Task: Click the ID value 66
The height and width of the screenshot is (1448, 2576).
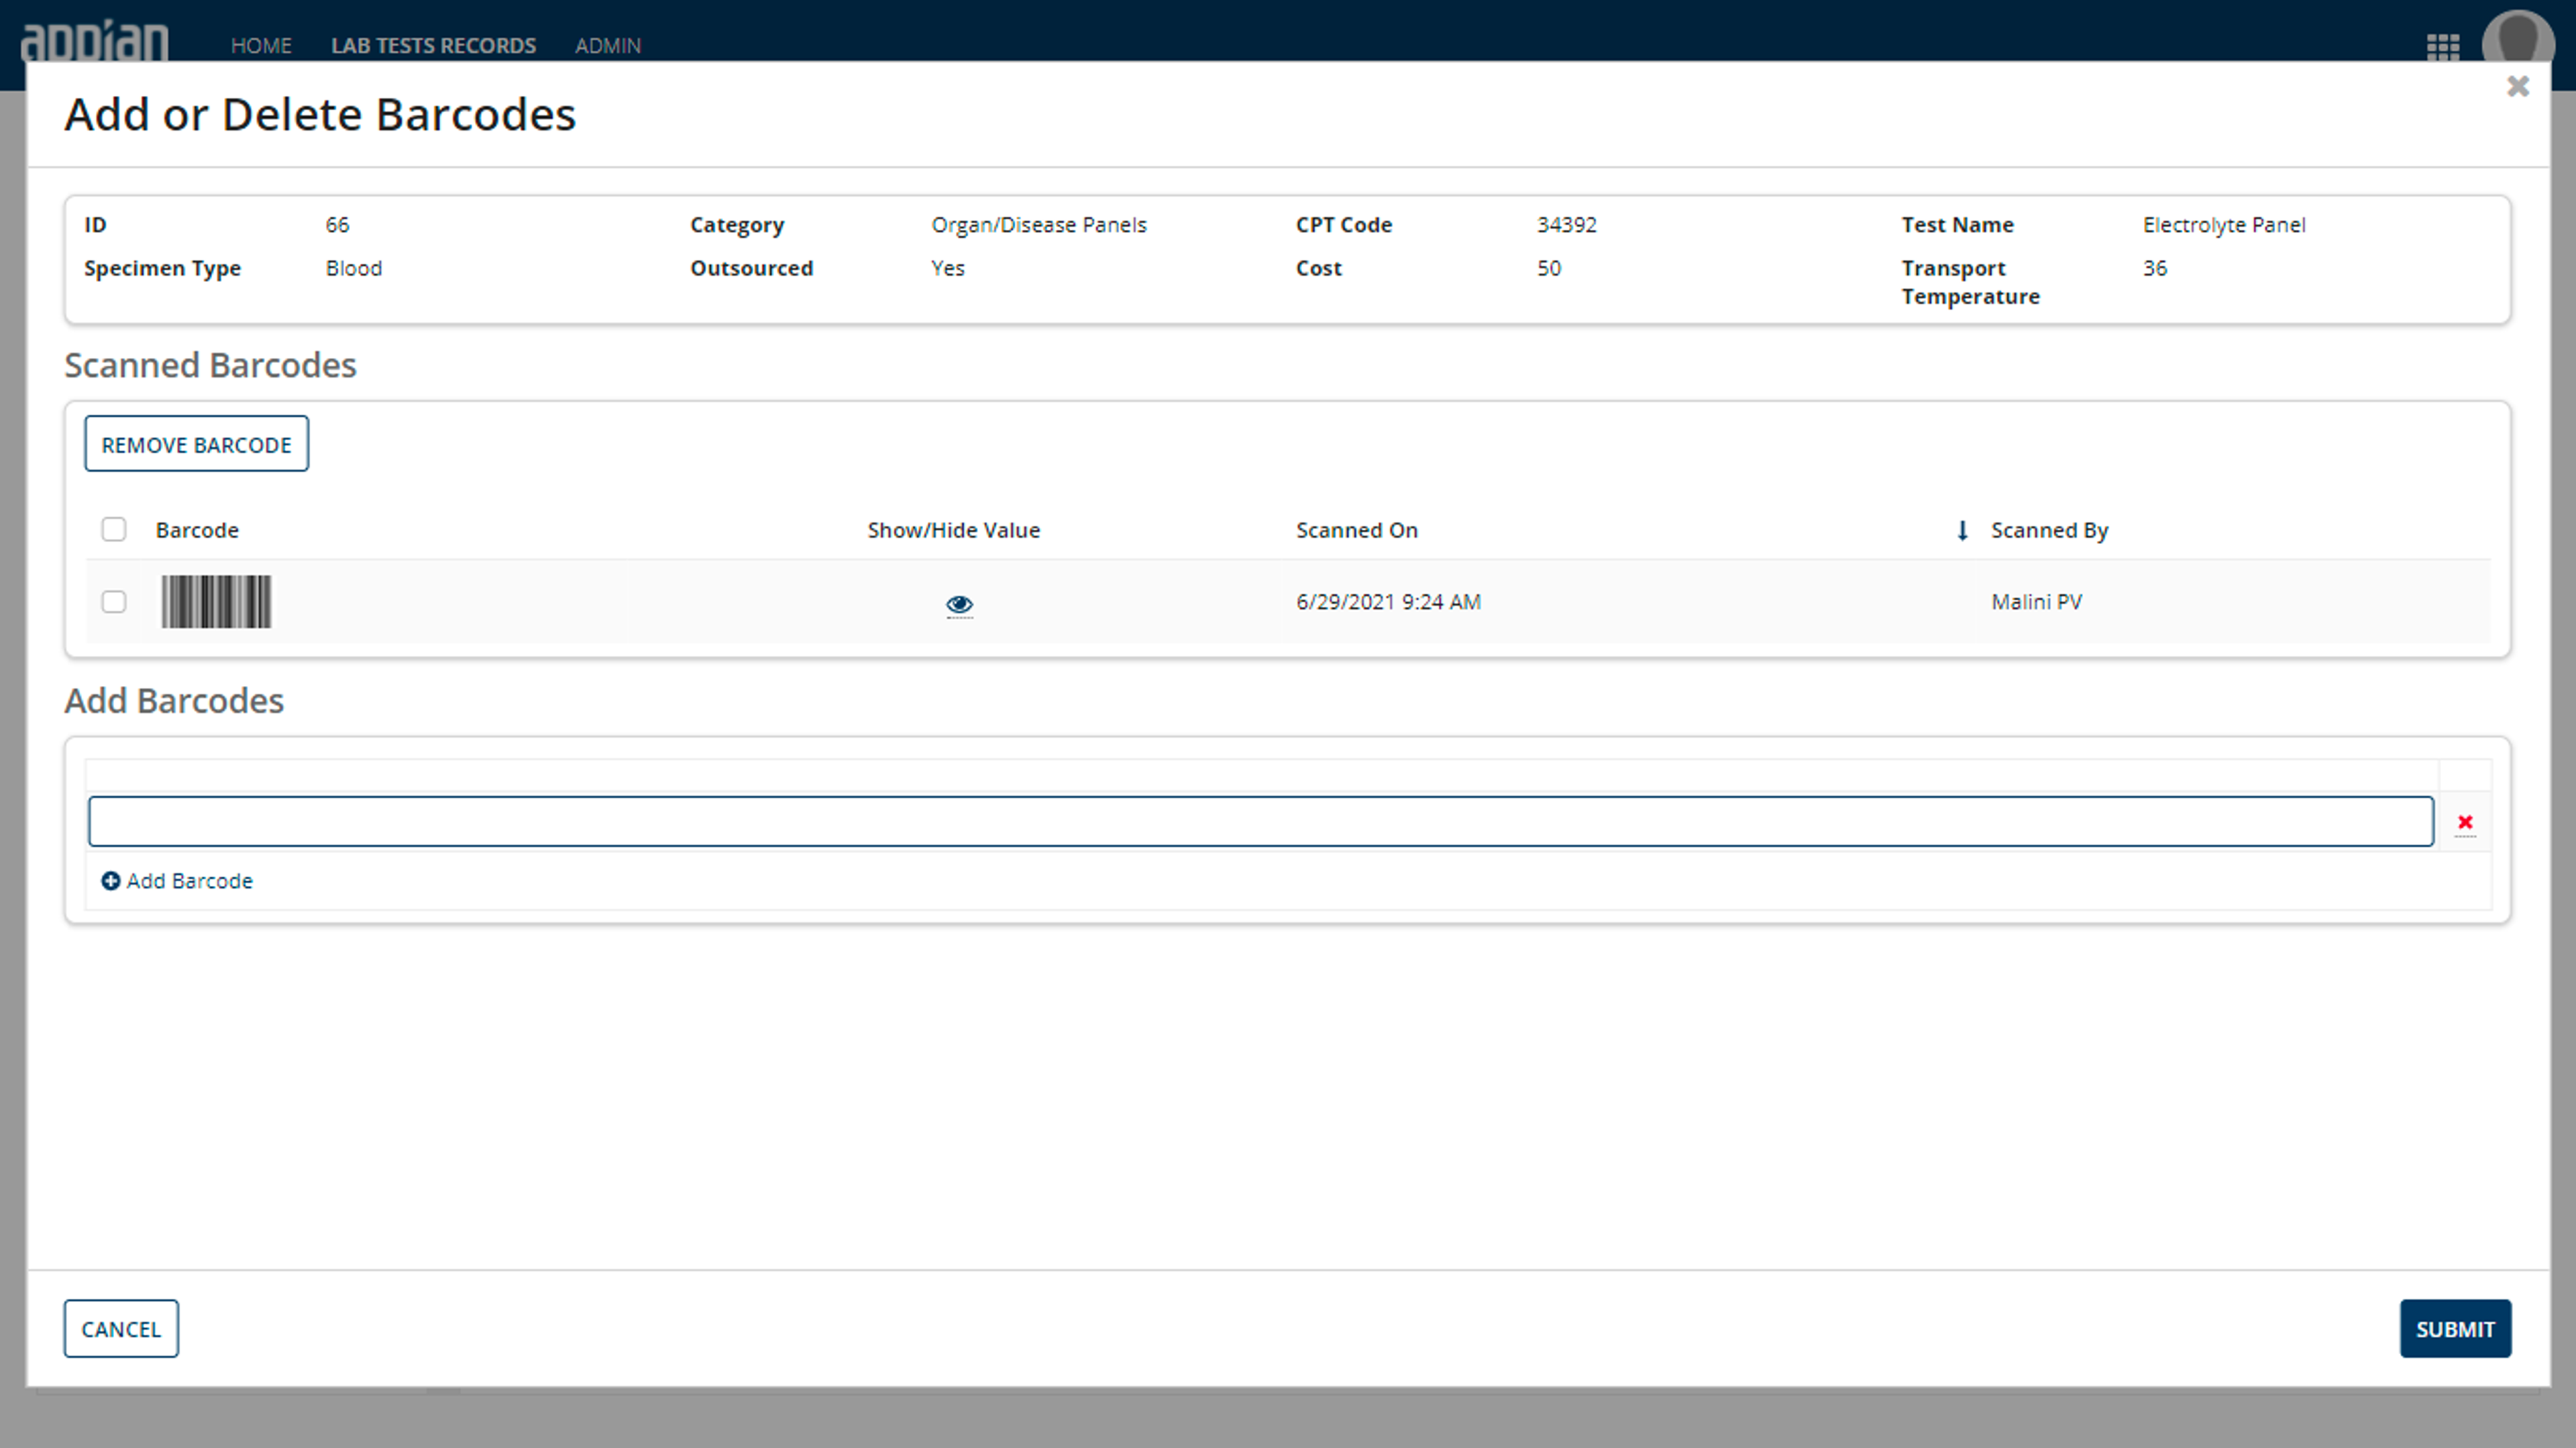Action: pyautogui.click(x=337, y=225)
